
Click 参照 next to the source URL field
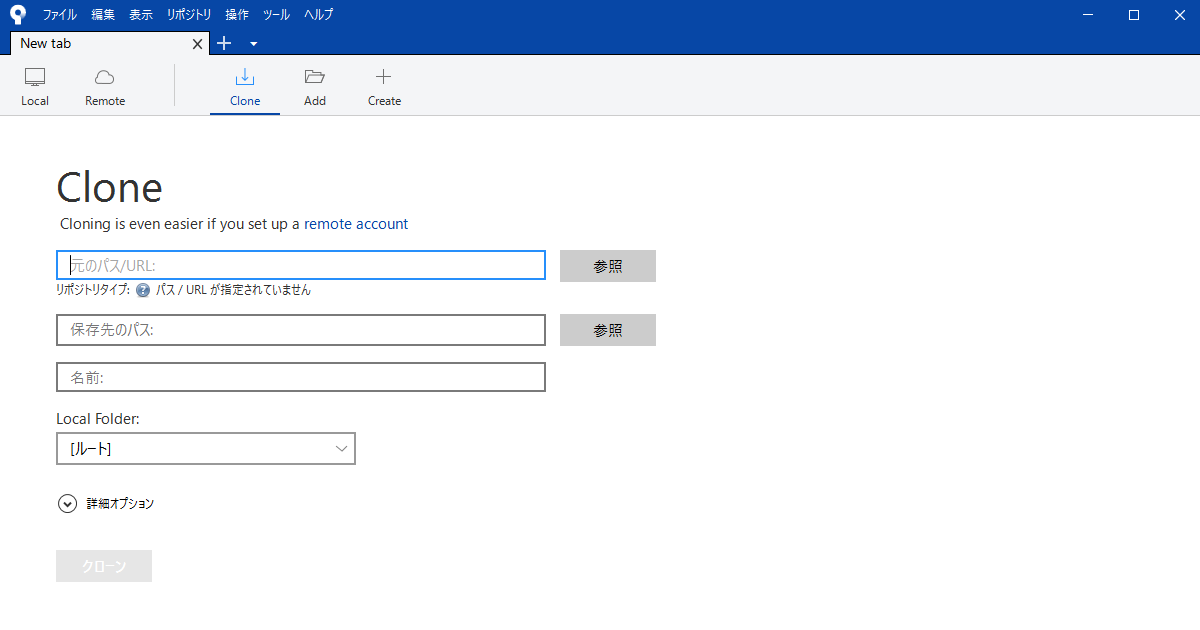click(x=607, y=265)
